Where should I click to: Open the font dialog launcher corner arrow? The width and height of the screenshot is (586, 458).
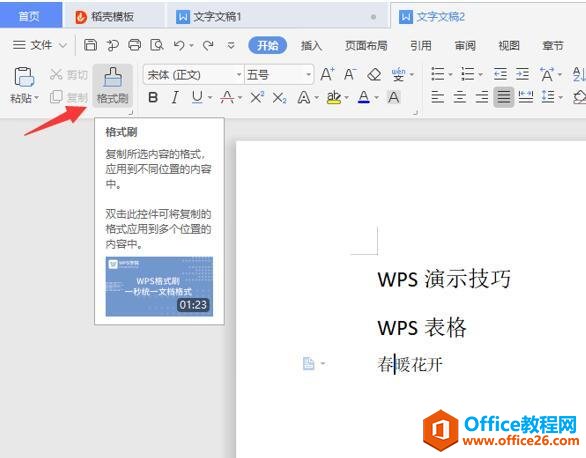pos(415,112)
